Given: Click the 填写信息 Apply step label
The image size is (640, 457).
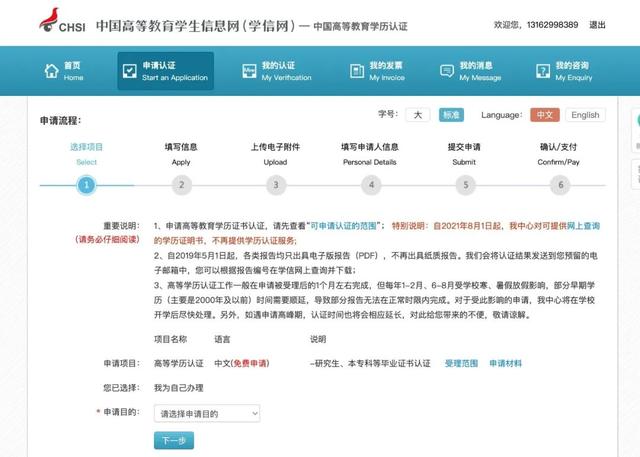Looking at the screenshot, I should pyautogui.click(x=181, y=154).
